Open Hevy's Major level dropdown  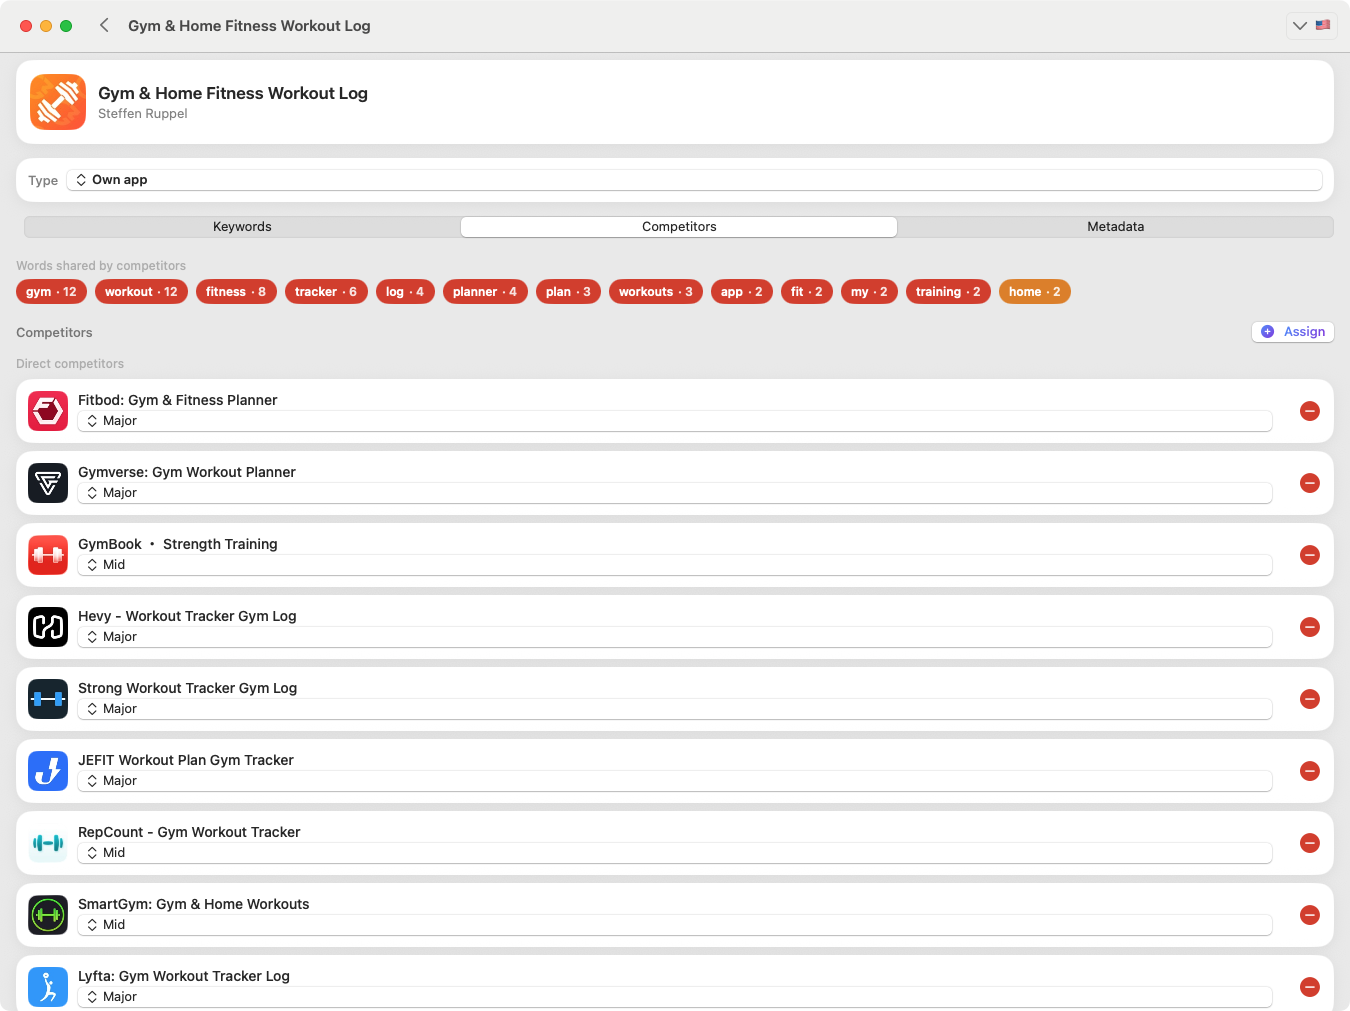point(675,637)
